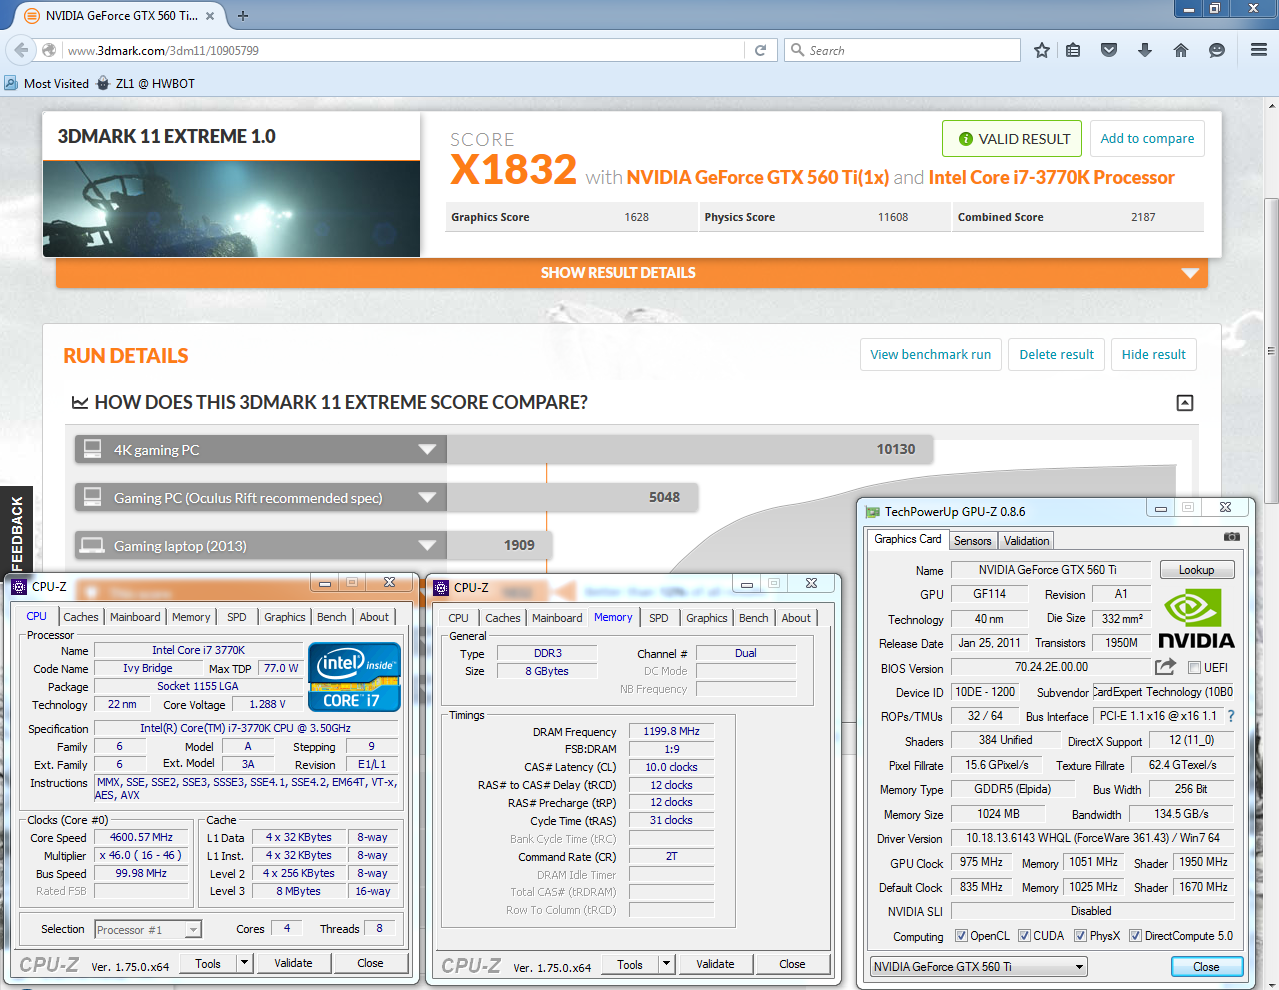
Task: Click View benchmark run button
Action: tap(931, 355)
